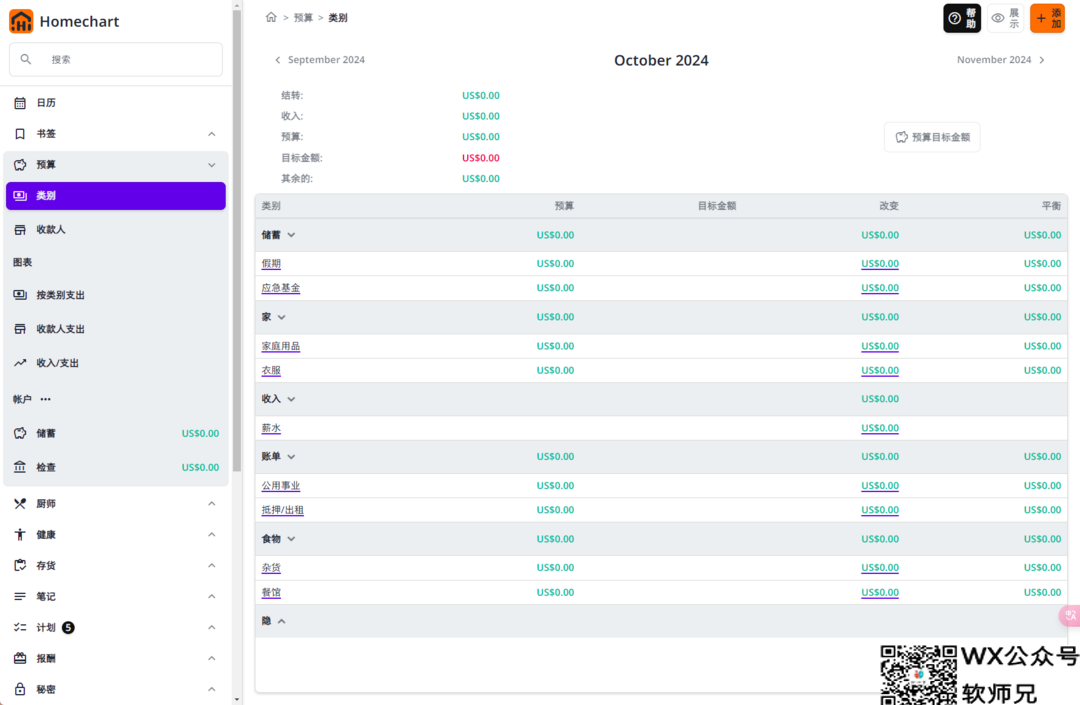Click the 计划 checklist icon

click(x=20, y=627)
